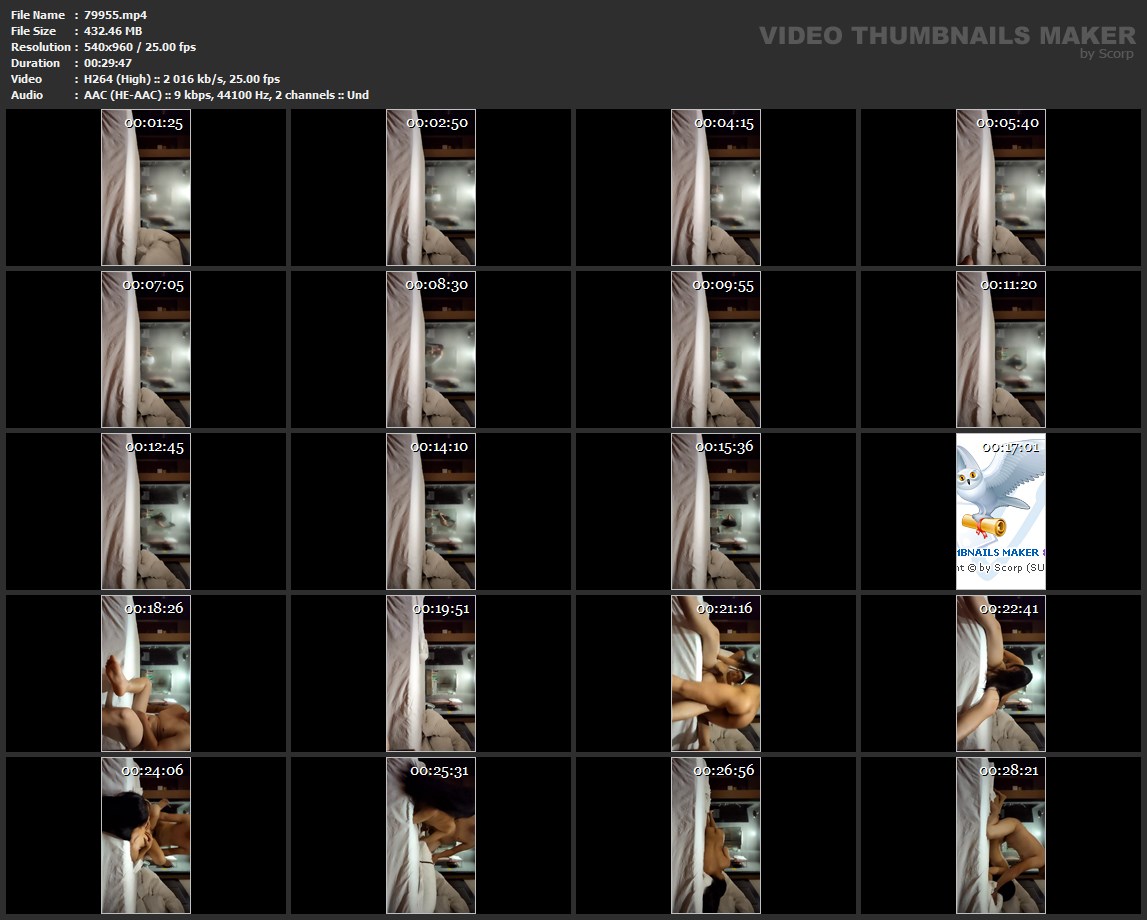The width and height of the screenshot is (1147, 920).
Task: Select the thumbnail at timestamp 00:19:51
Action: coord(431,673)
